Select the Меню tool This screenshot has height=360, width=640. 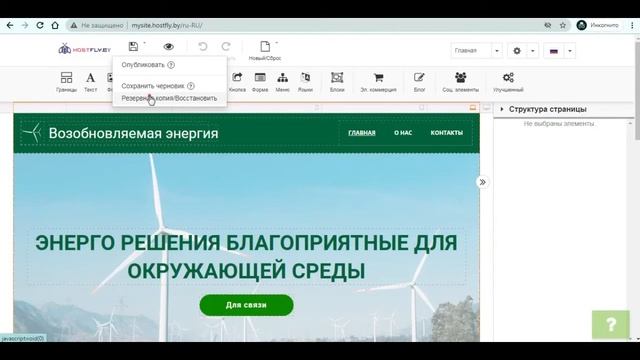(282, 82)
